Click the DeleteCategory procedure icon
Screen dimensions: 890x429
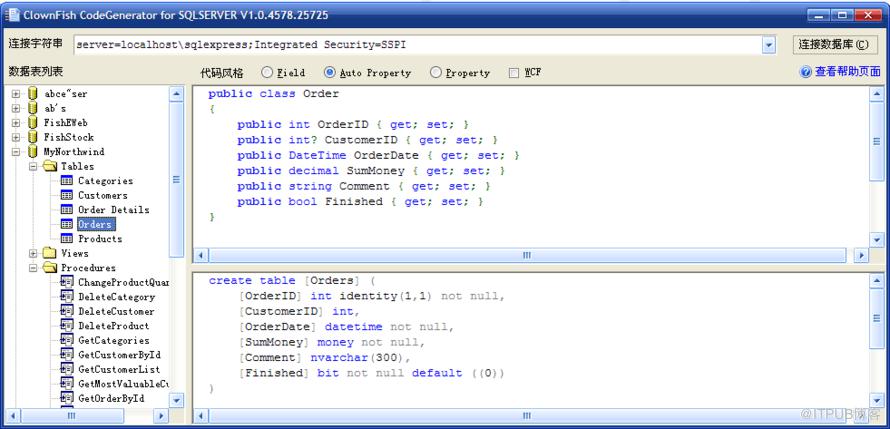coord(67,297)
